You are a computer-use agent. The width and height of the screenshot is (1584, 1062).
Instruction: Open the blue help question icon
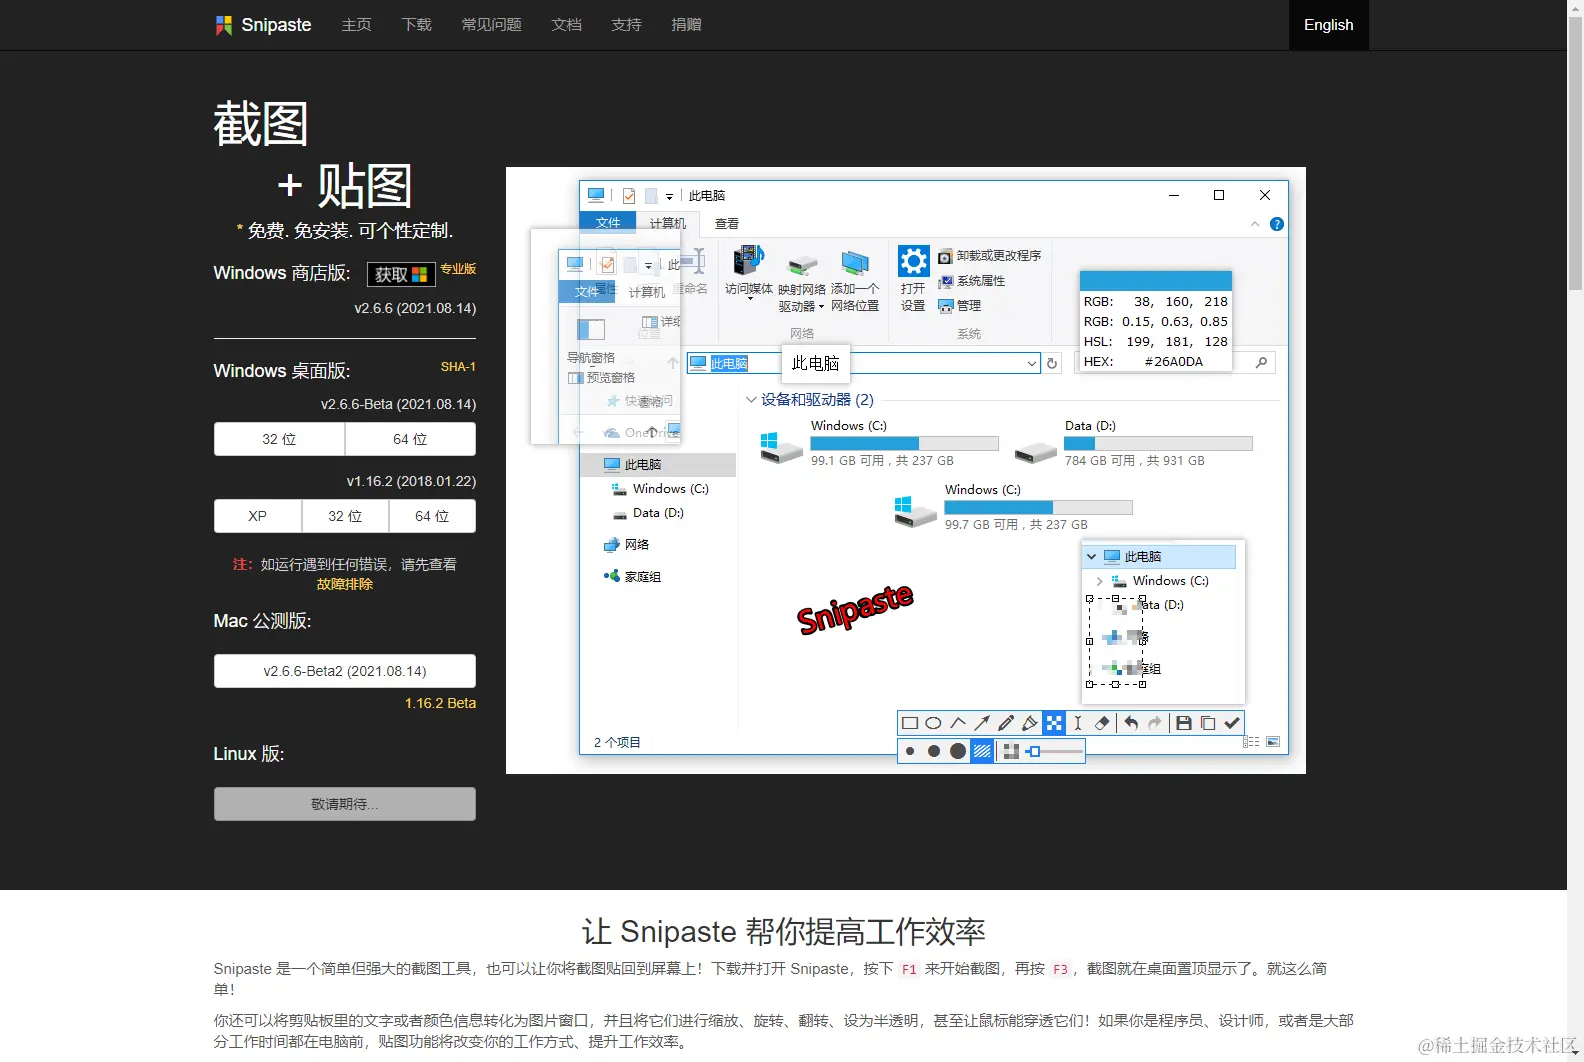(x=1277, y=224)
